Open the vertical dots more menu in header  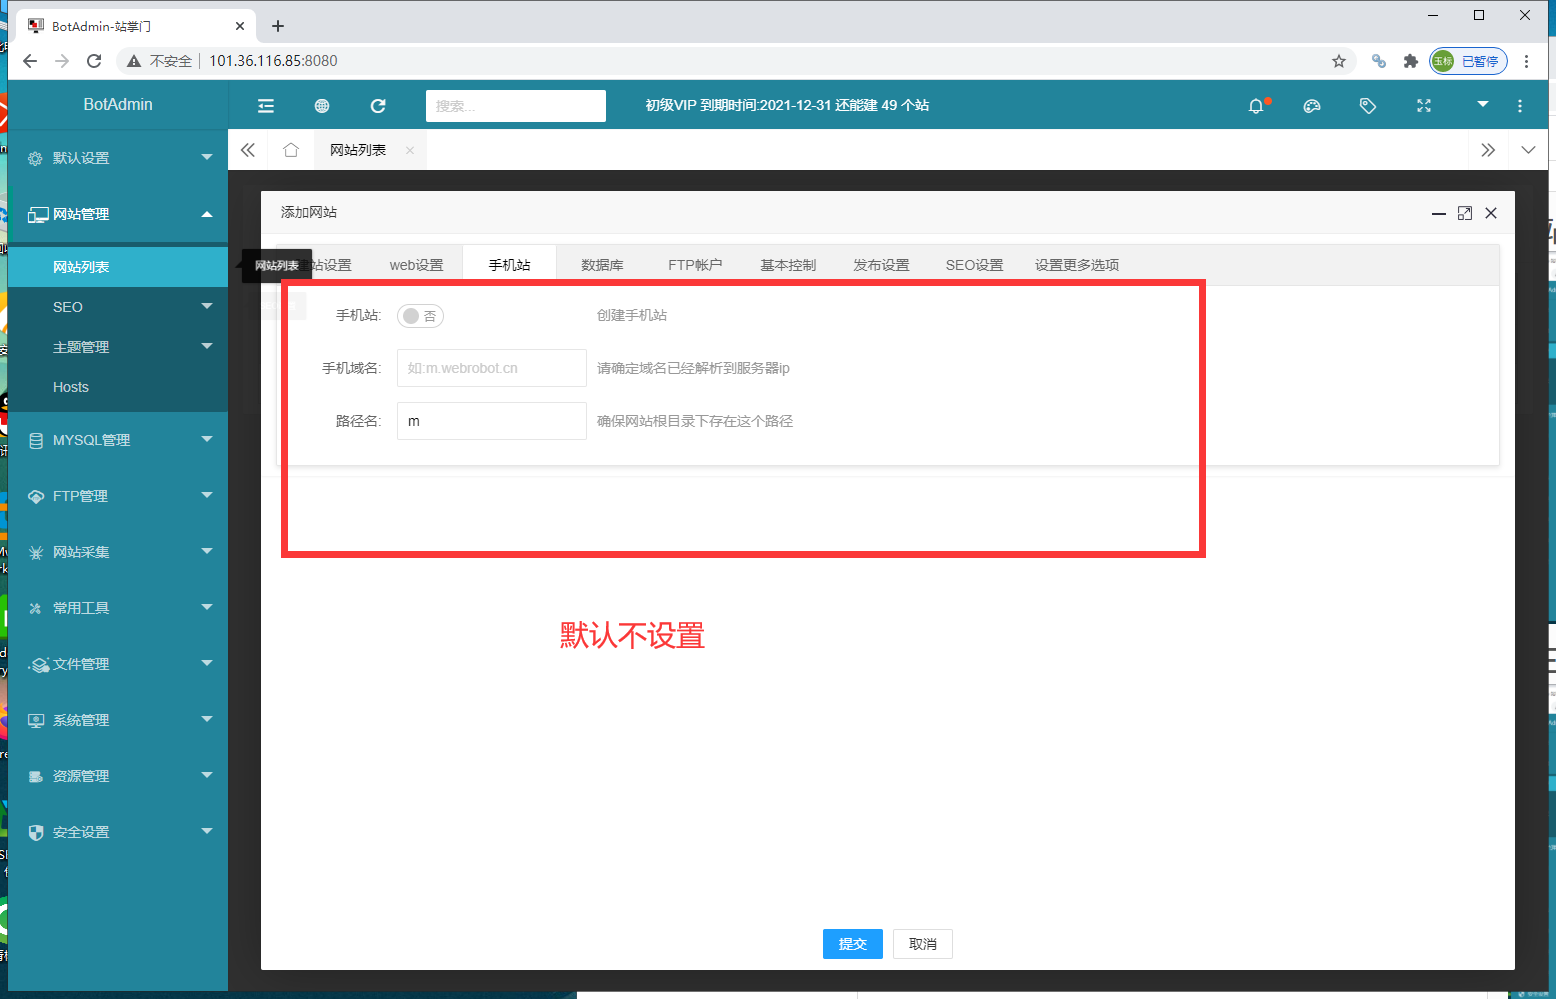[1520, 106]
